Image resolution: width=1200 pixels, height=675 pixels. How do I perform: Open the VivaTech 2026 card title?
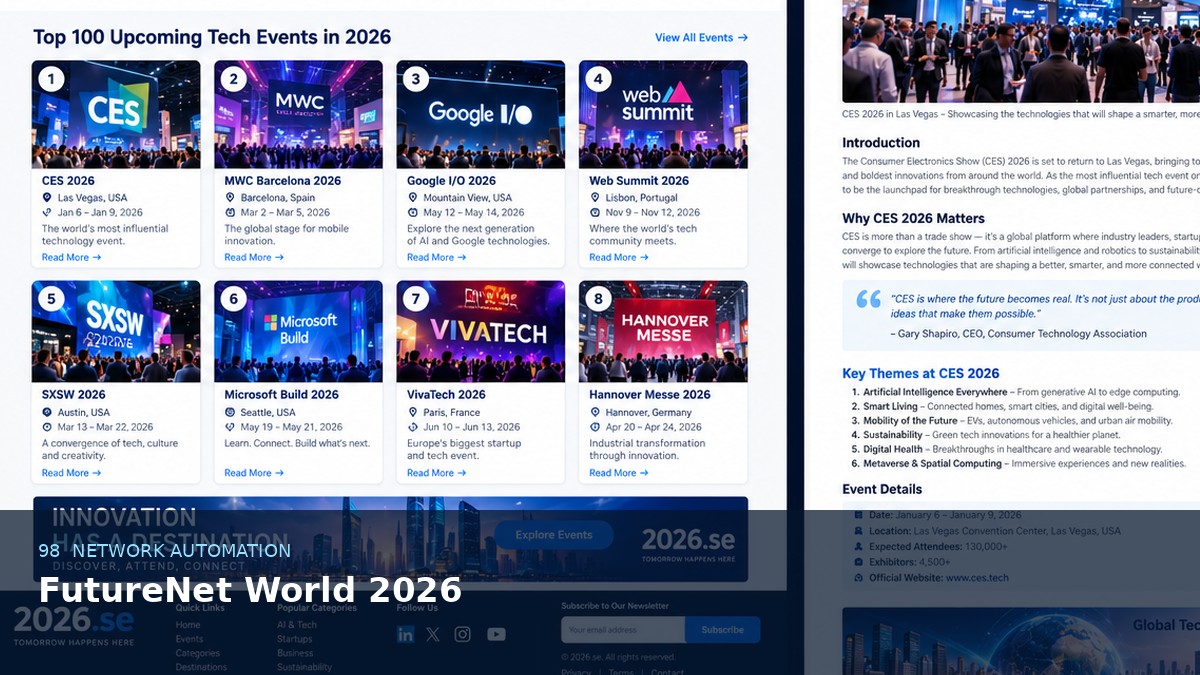coord(446,395)
